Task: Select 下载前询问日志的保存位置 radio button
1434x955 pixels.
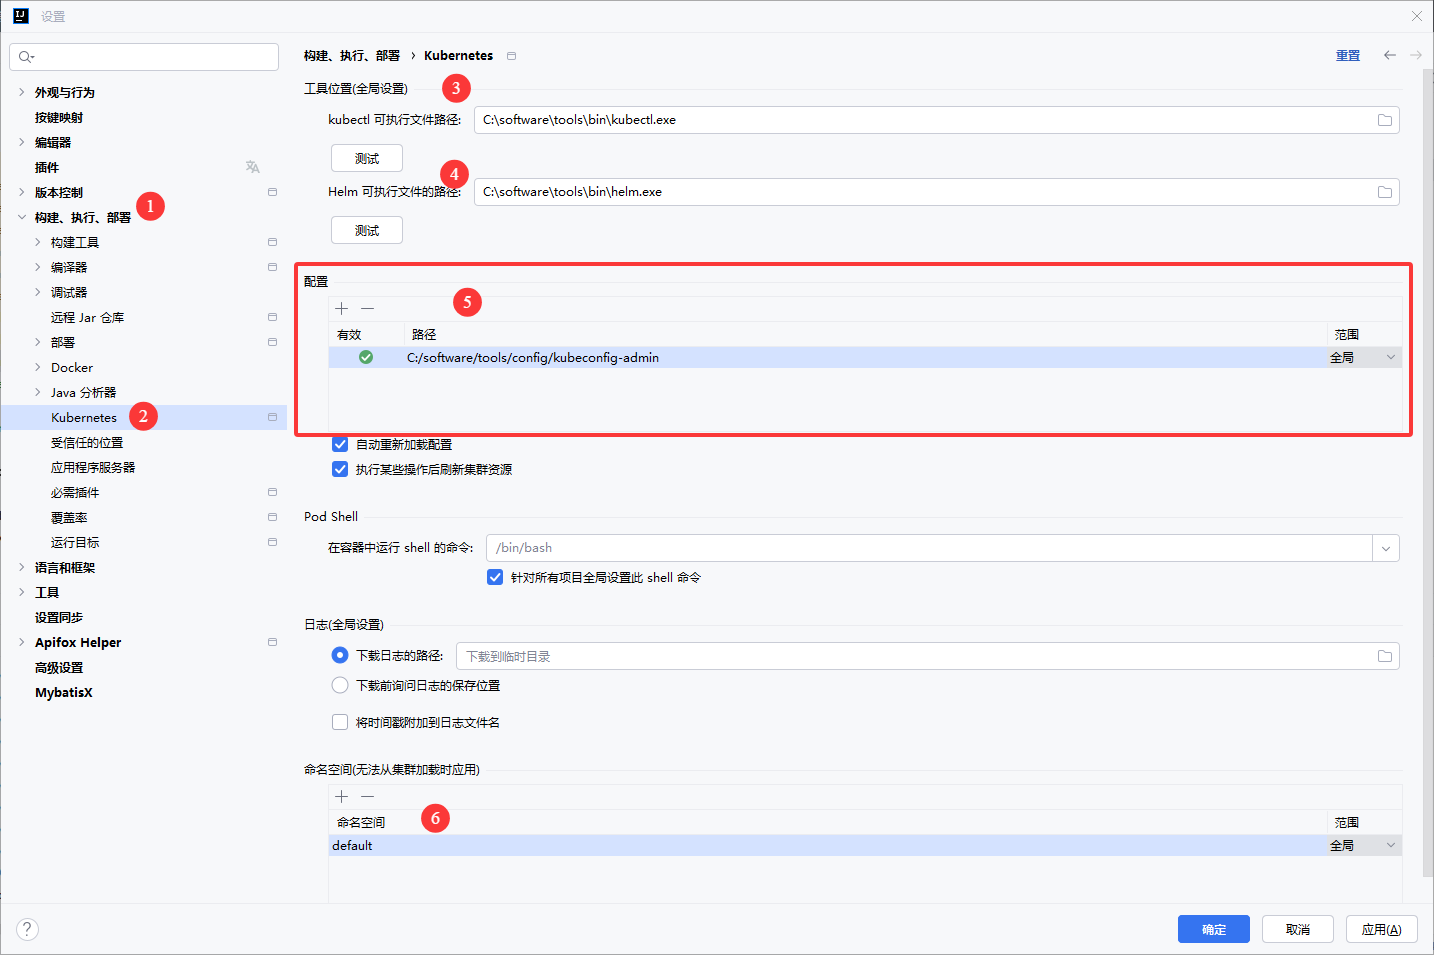Action: pyautogui.click(x=340, y=685)
